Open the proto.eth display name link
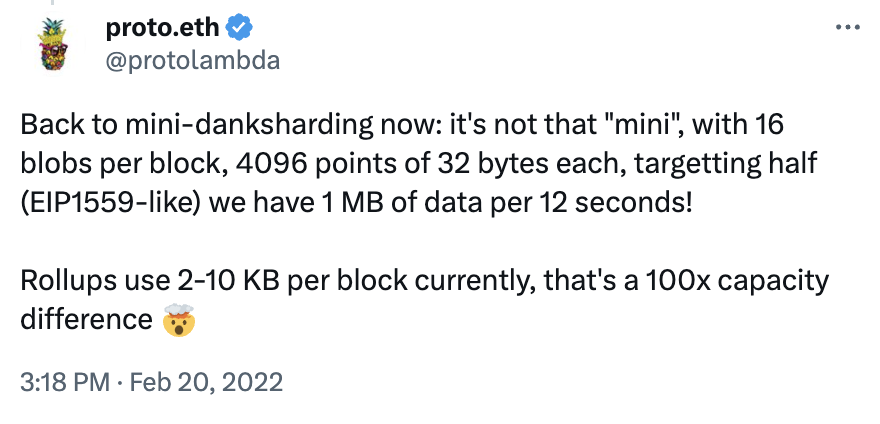This screenshot has width=880, height=424. click(162, 28)
